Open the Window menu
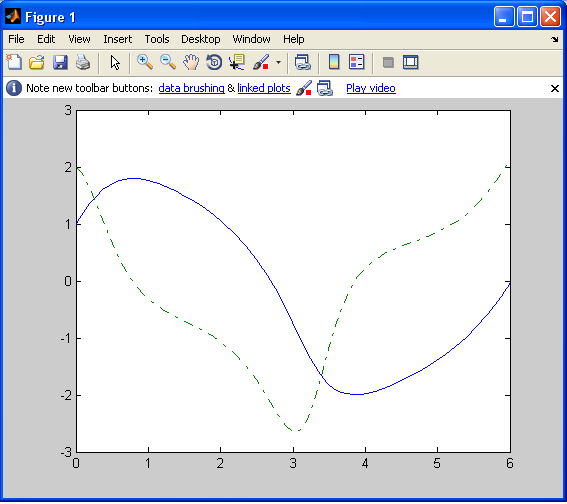The image size is (567, 504). (251, 39)
